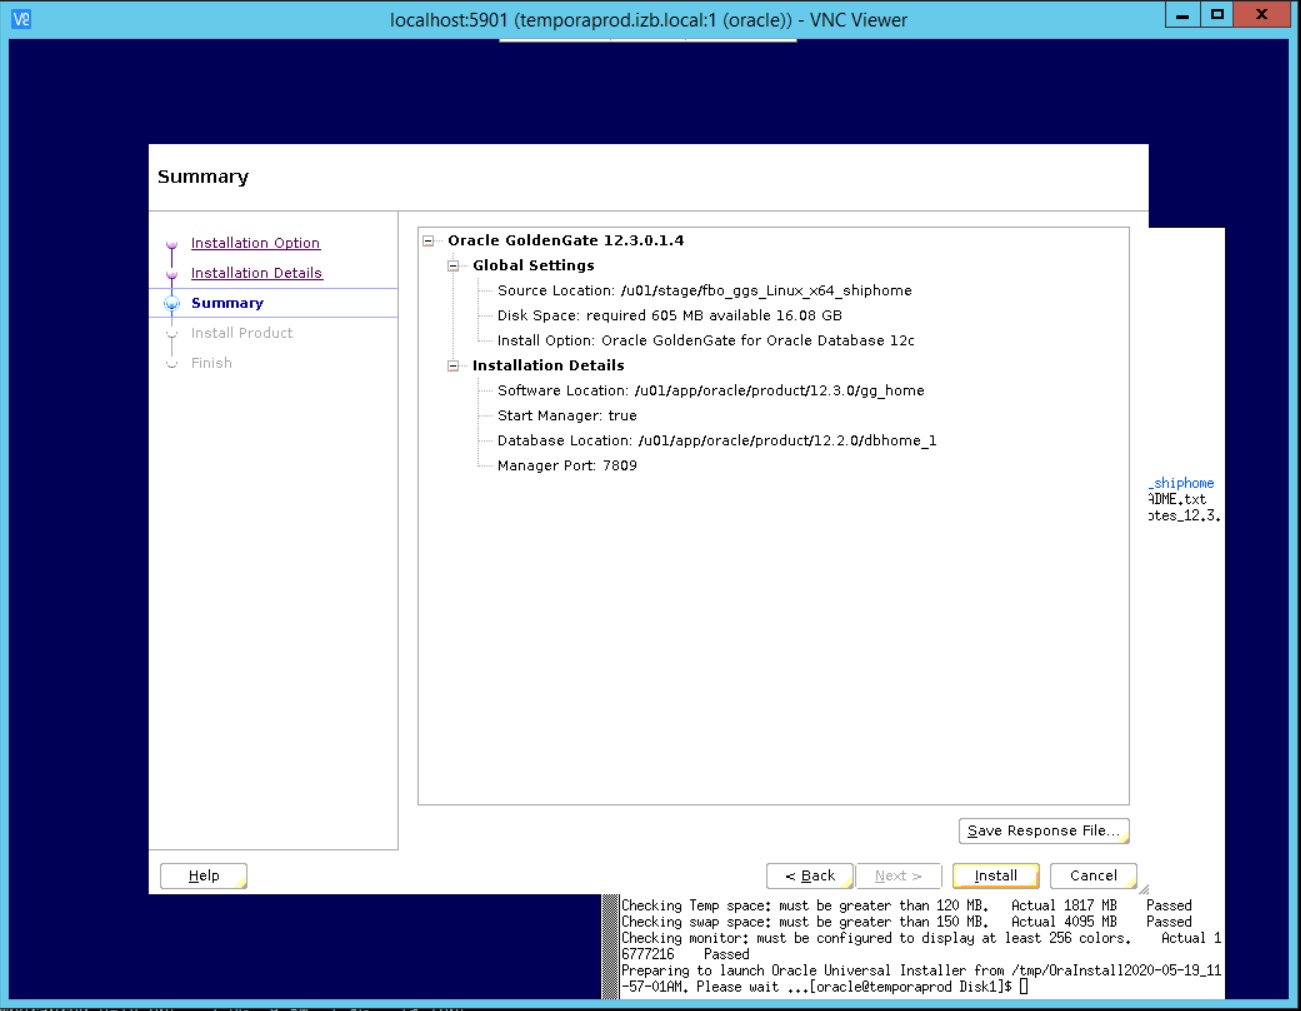
Task: Click the Installation Details step marker icon
Action: click(172, 274)
